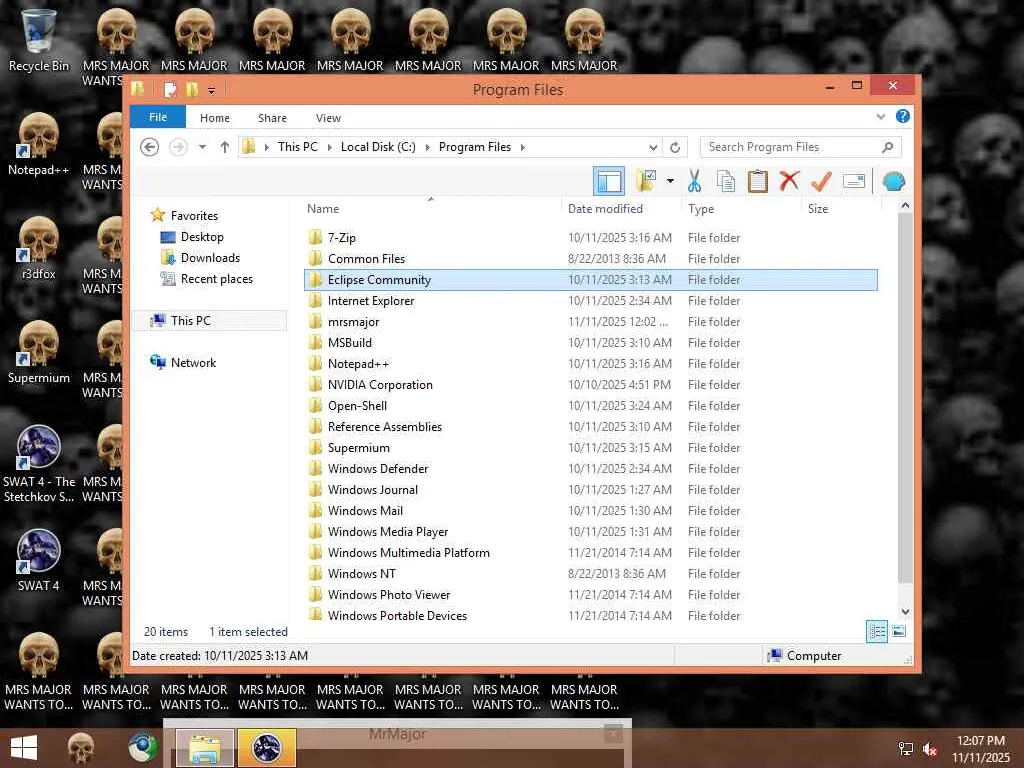
Task: Expand the breadcrumb arrow after This PC
Action: [x=328, y=147]
